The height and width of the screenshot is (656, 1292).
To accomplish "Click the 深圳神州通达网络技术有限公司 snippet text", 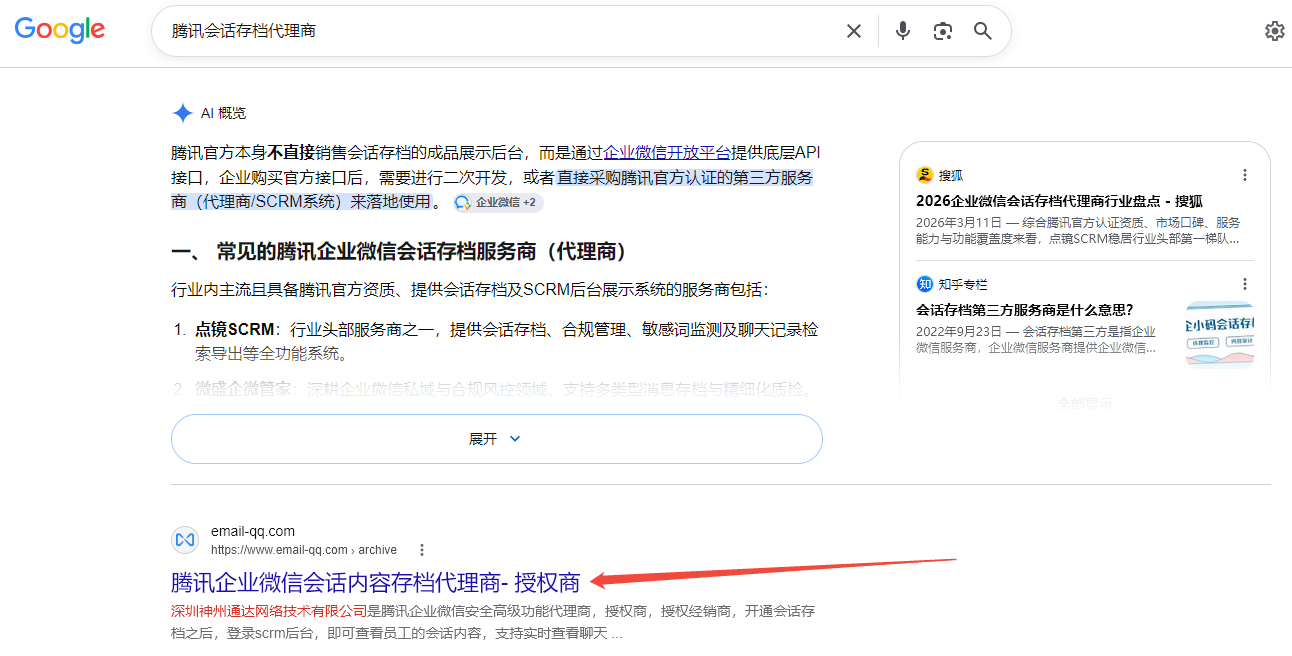I will [269, 611].
